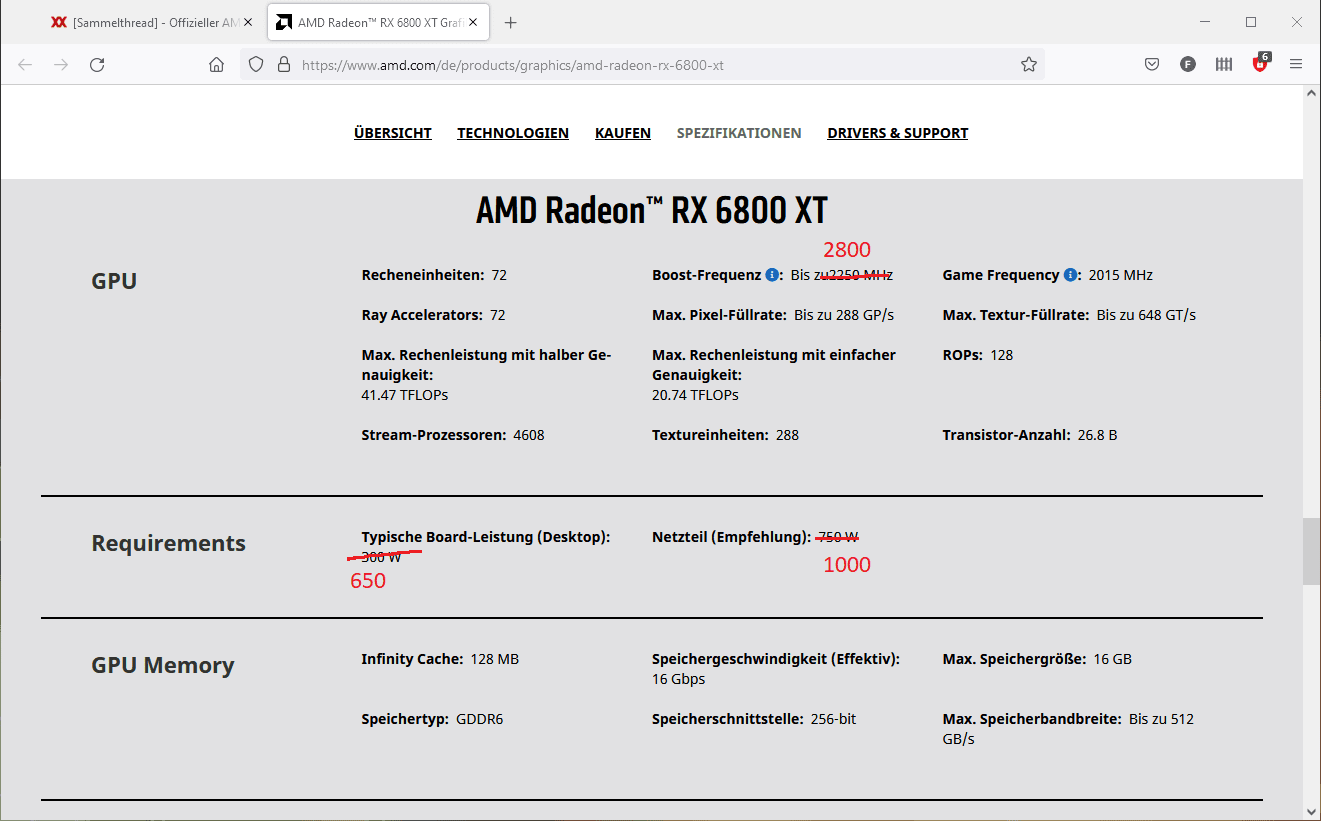Click the Ray Accelerators: 72 entry
The image size is (1321, 821).
tap(433, 315)
